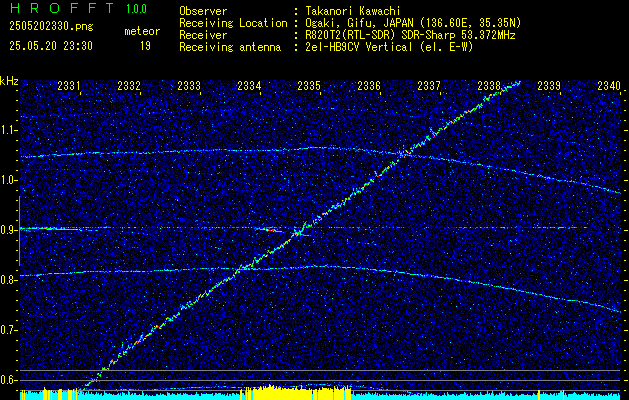Select the filename 2505202330.png

(51, 26)
